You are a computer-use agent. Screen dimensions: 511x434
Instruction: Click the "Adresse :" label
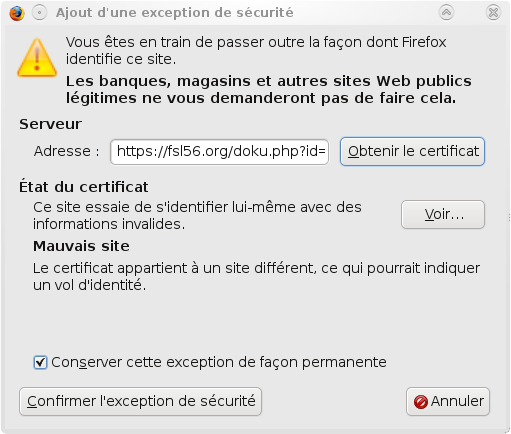pyautogui.click(x=67, y=151)
